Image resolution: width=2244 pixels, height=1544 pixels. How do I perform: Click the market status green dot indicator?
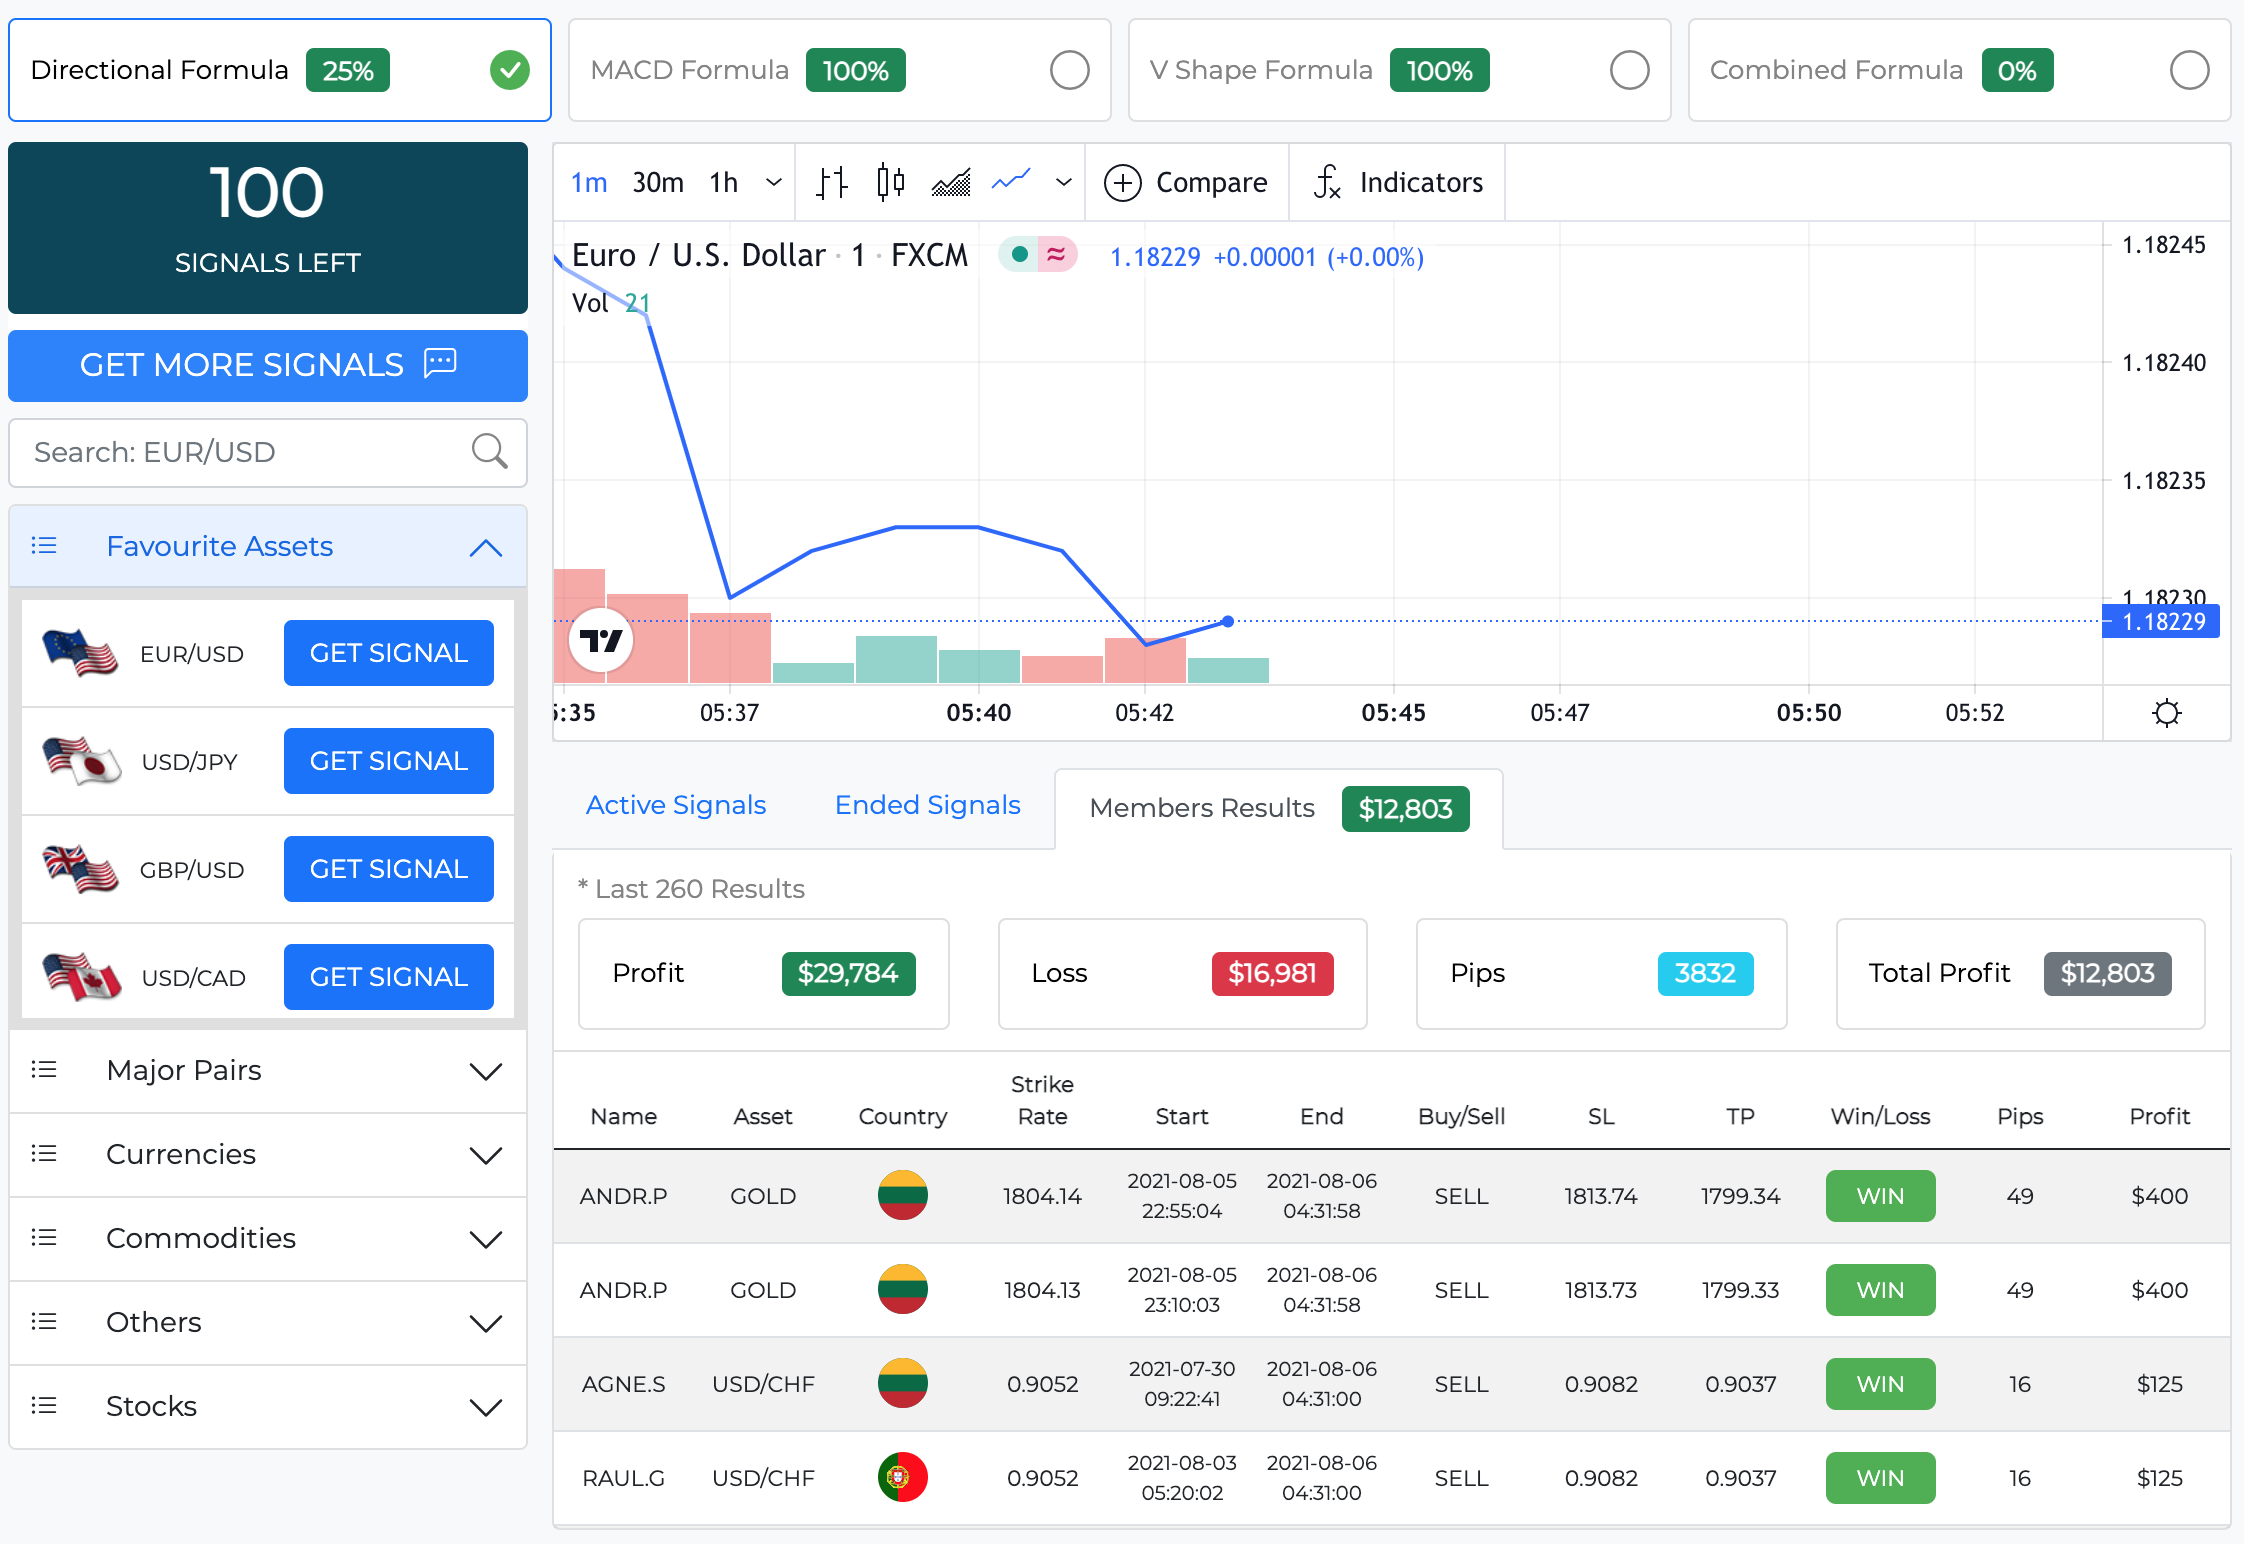click(x=1020, y=255)
